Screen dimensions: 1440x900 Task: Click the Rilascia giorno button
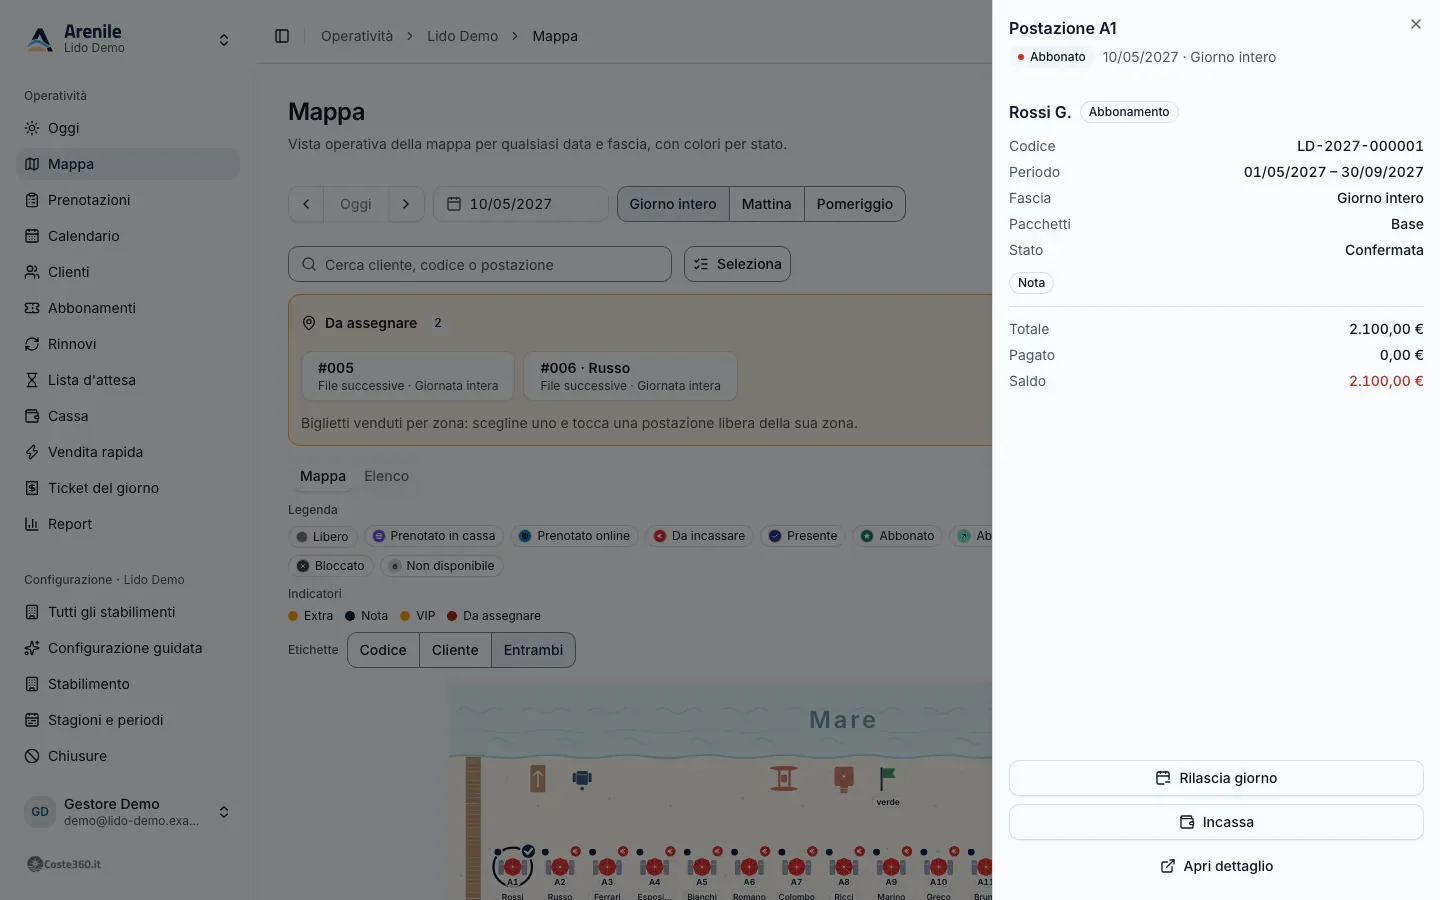pyautogui.click(x=1216, y=778)
